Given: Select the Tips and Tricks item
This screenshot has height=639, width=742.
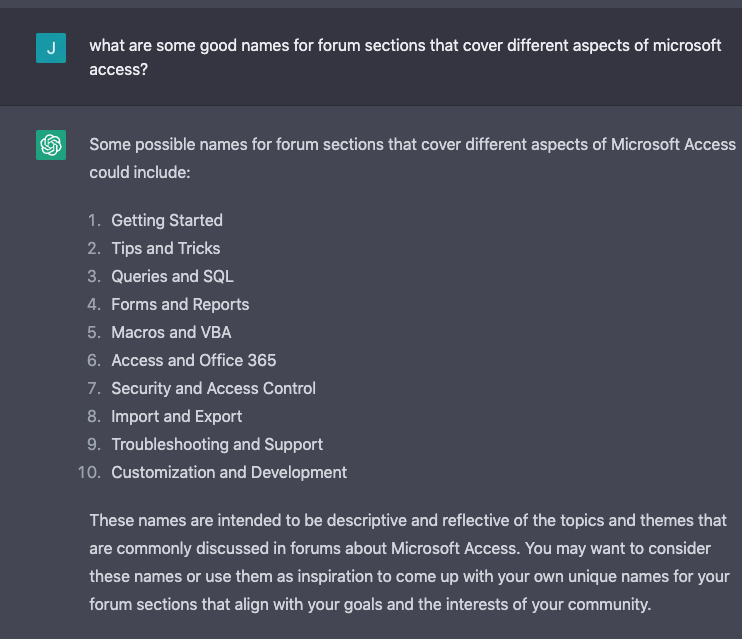Looking at the screenshot, I should click(166, 248).
